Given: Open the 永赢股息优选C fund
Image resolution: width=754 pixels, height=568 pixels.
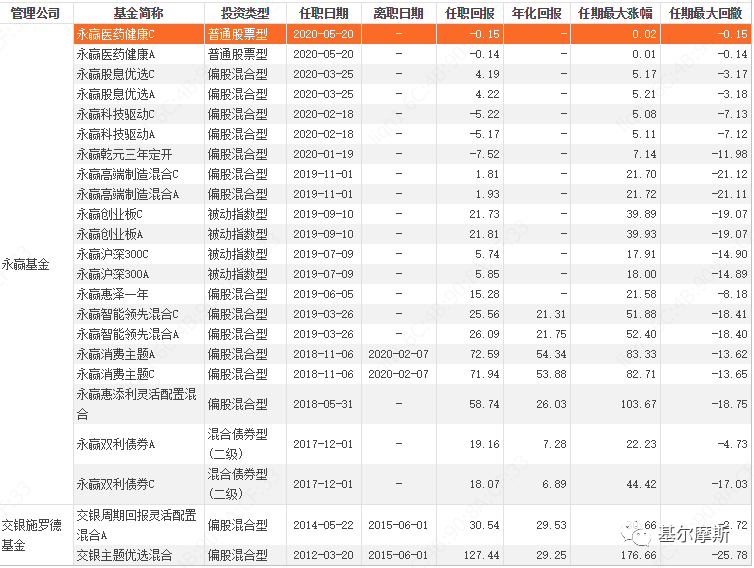Looking at the screenshot, I should point(116,74).
